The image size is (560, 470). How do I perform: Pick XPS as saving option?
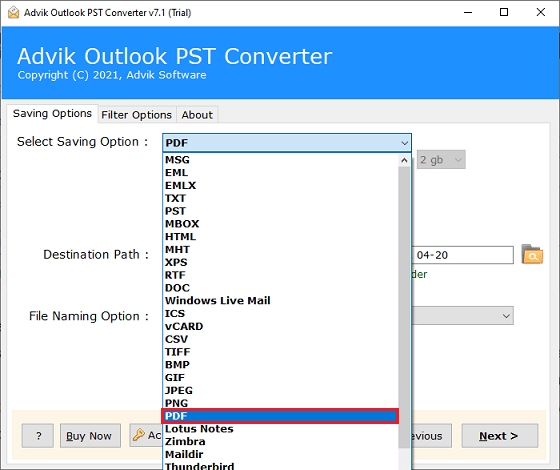280,262
